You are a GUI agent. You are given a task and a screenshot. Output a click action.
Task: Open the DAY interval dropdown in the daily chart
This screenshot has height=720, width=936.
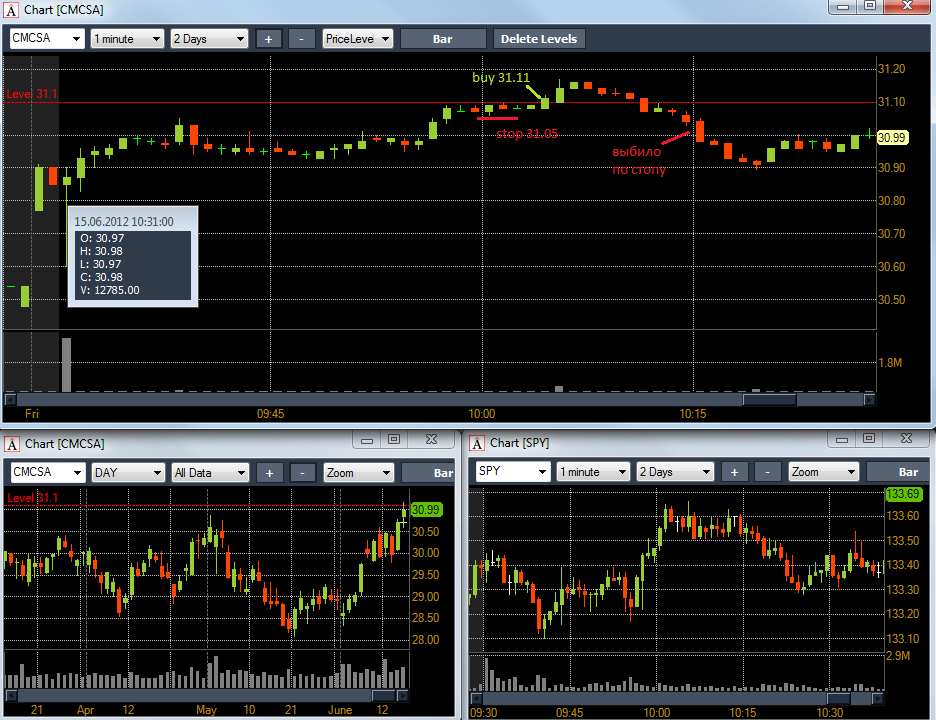128,473
